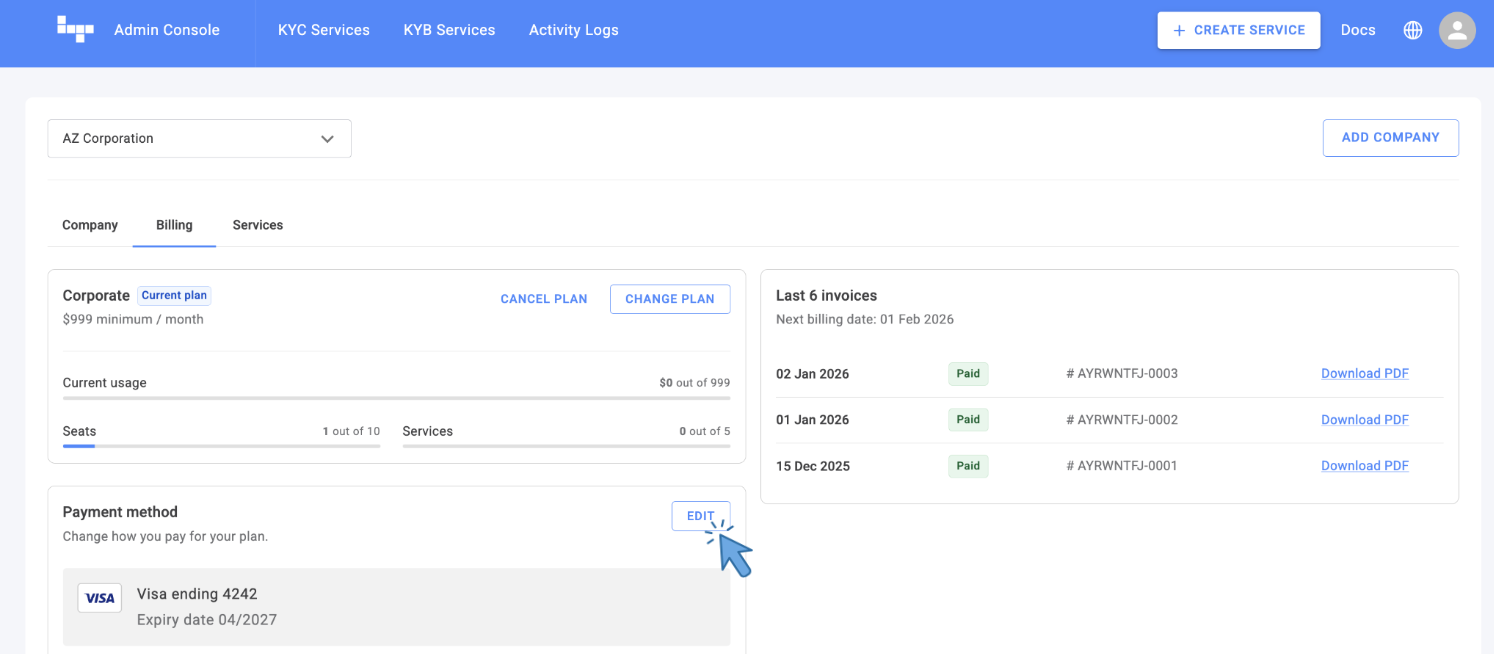The height and width of the screenshot is (654, 1494).
Task: Open the KYB Services menu
Action: [x=449, y=30]
